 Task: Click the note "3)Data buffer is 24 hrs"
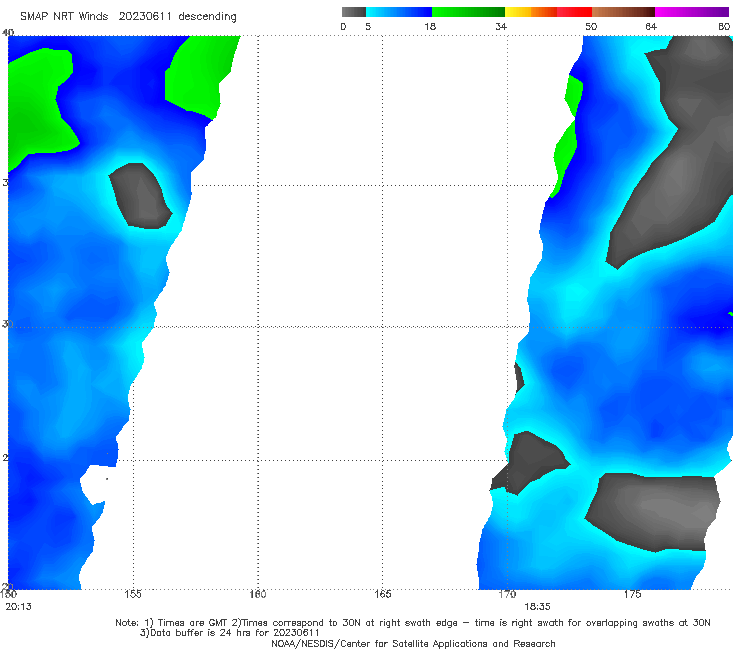pos(230,633)
